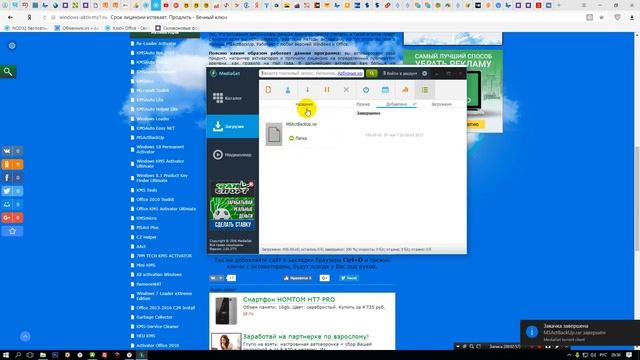Click the add torrent file icon in MediaGet toolbar
The height and width of the screenshot is (360, 640).
pyautogui.click(x=268, y=89)
